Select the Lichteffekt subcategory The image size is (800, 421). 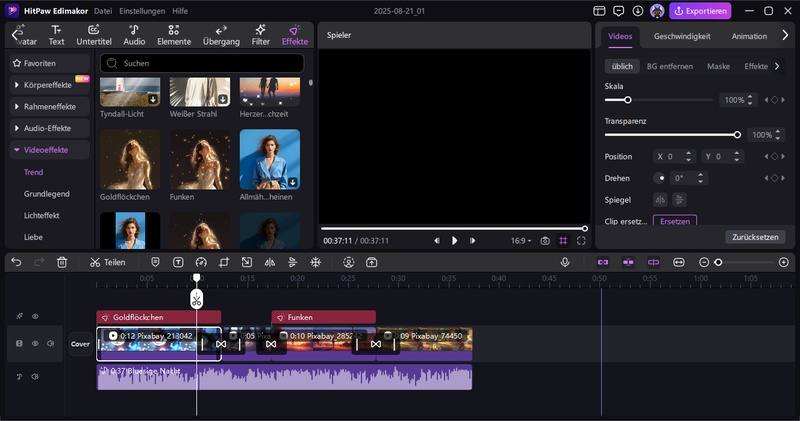[41, 215]
